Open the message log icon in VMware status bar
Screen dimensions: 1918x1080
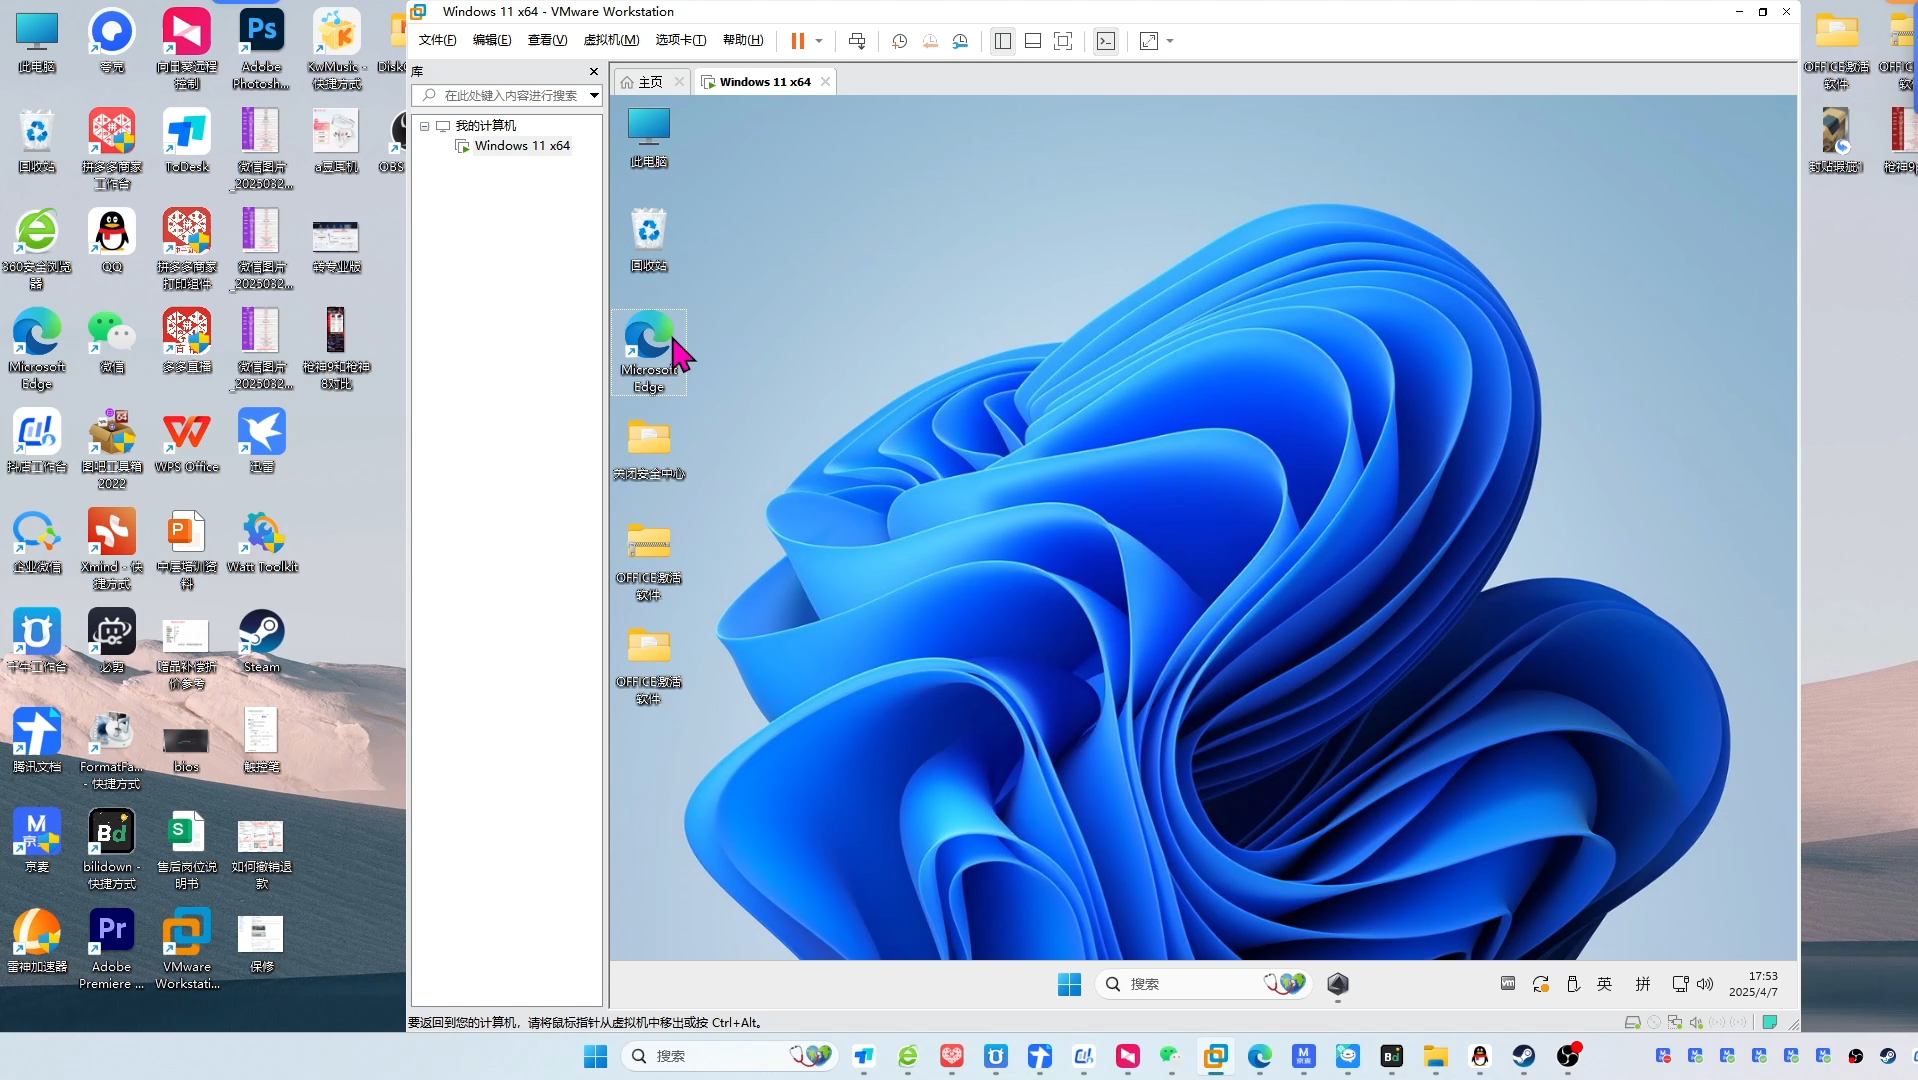pos(1769,1022)
